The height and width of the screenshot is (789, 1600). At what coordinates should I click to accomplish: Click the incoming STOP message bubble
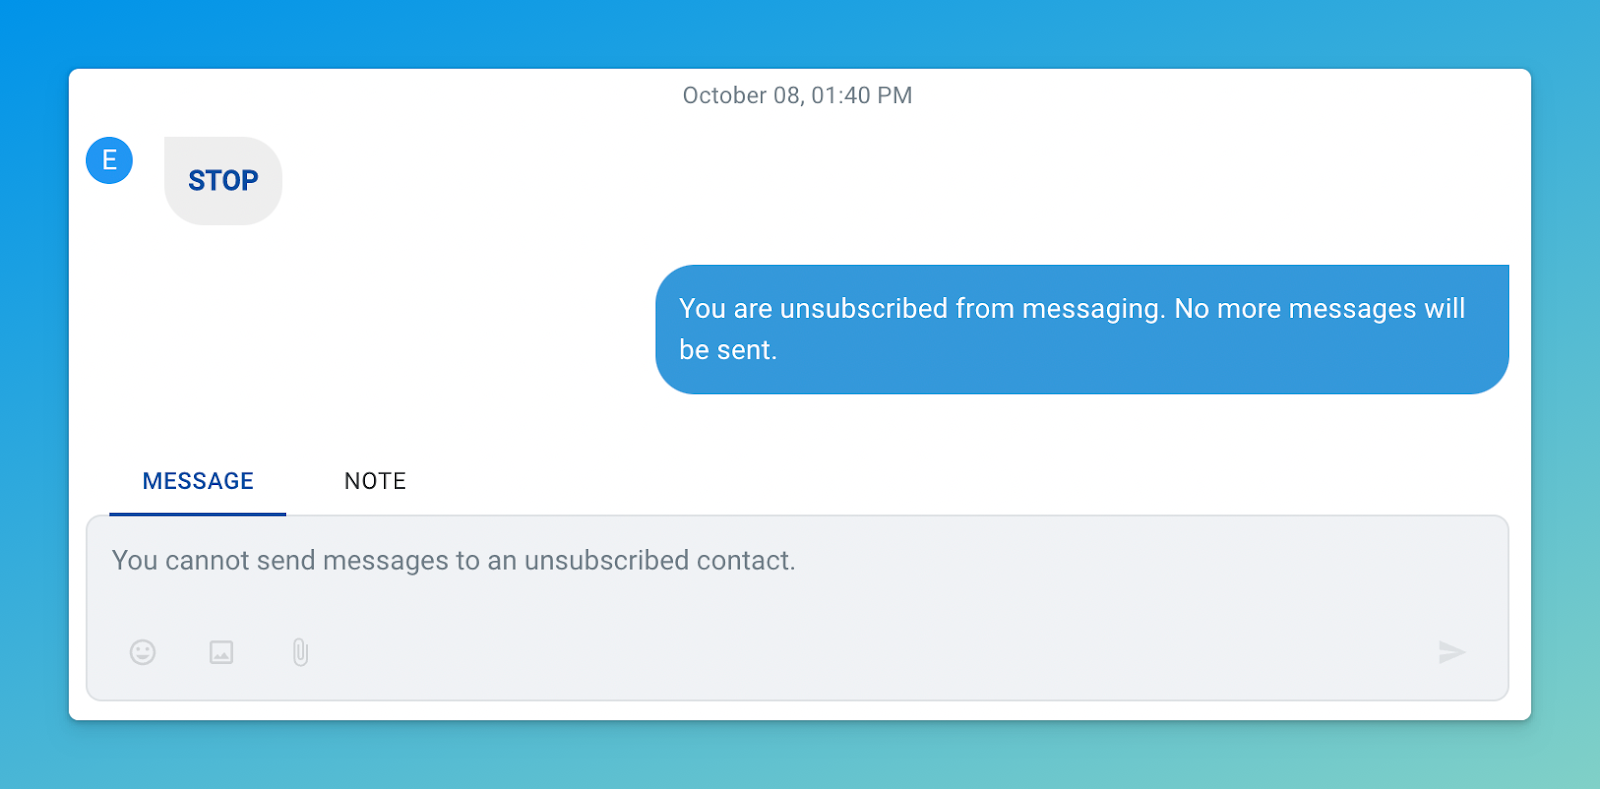point(223,181)
